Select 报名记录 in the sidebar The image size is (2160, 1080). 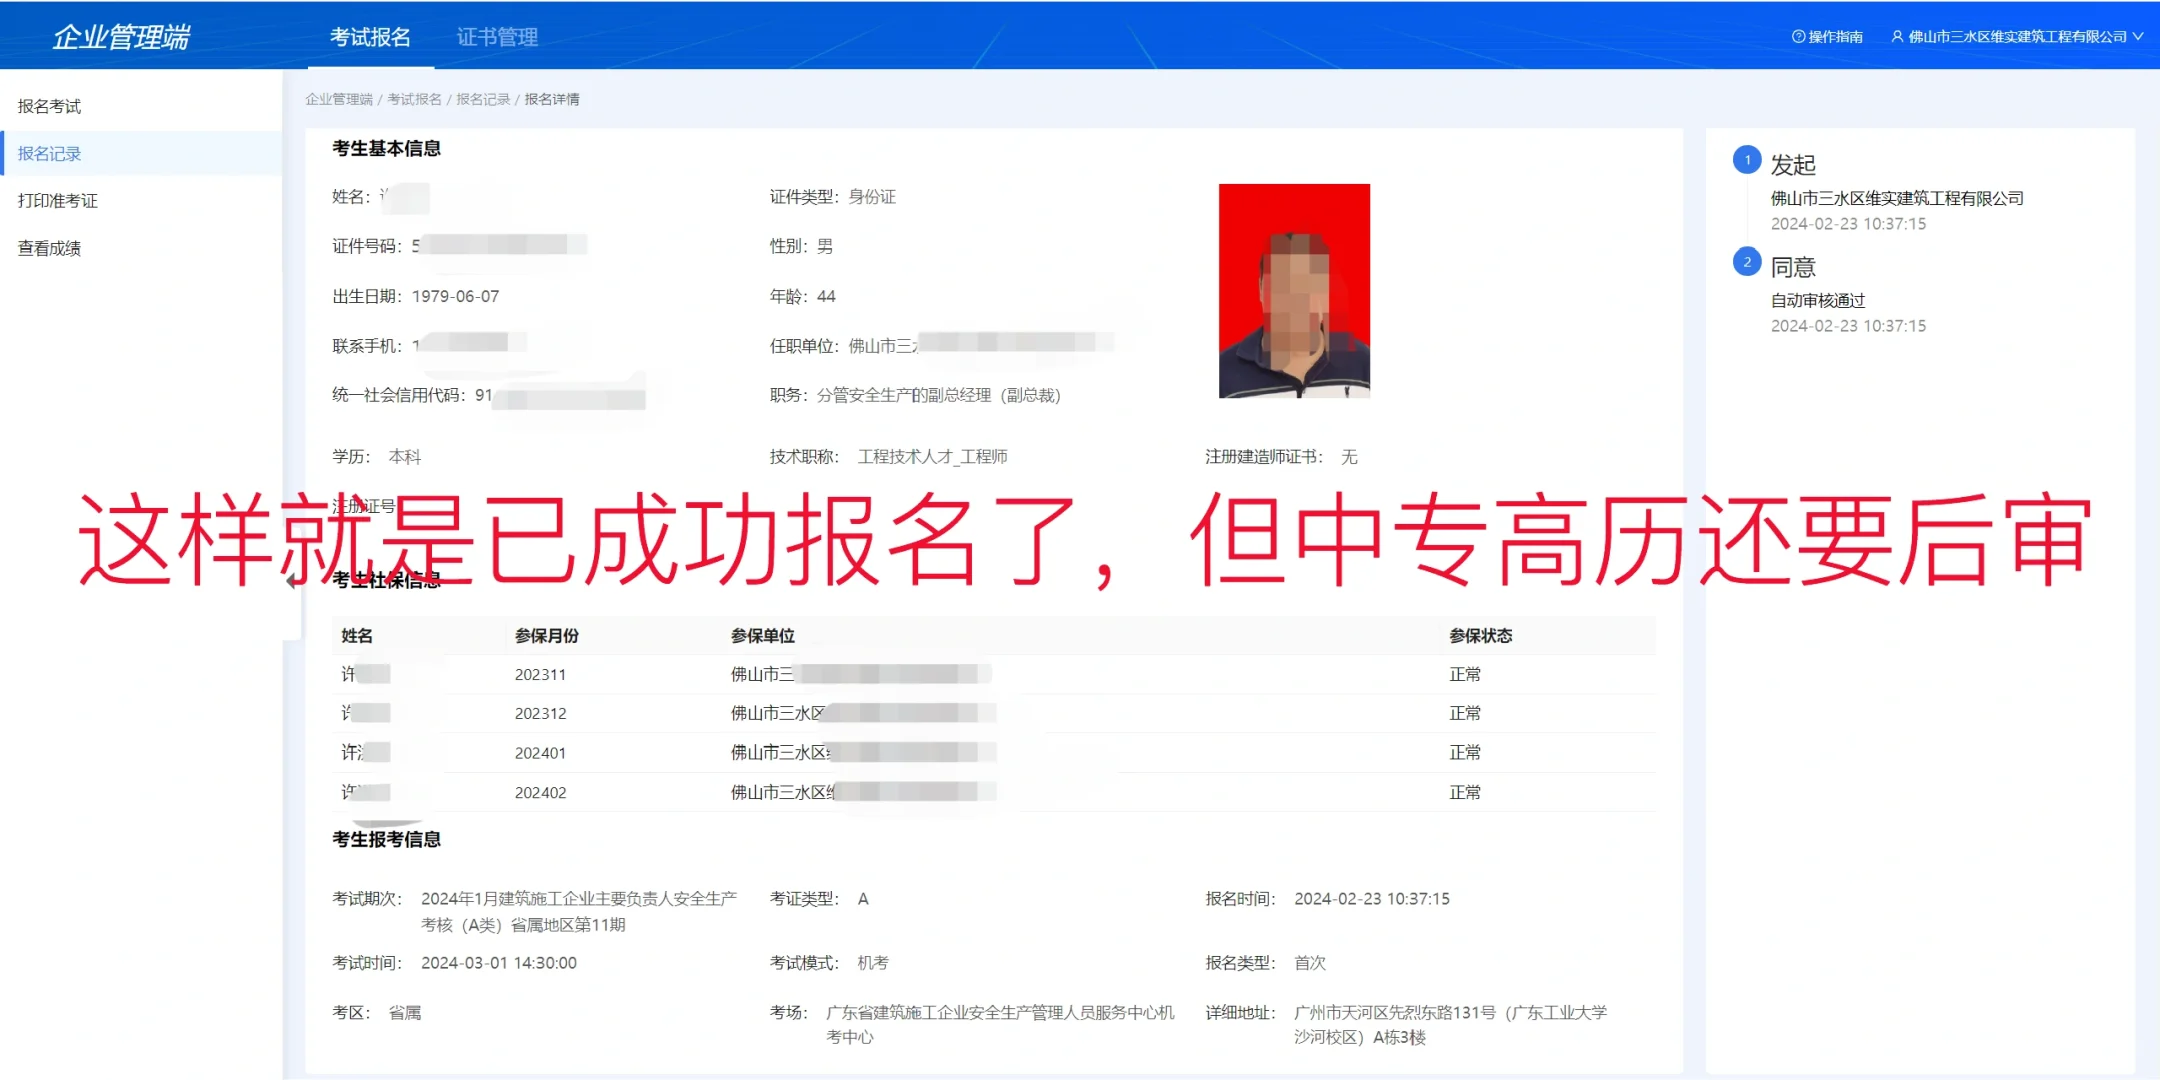coord(49,154)
